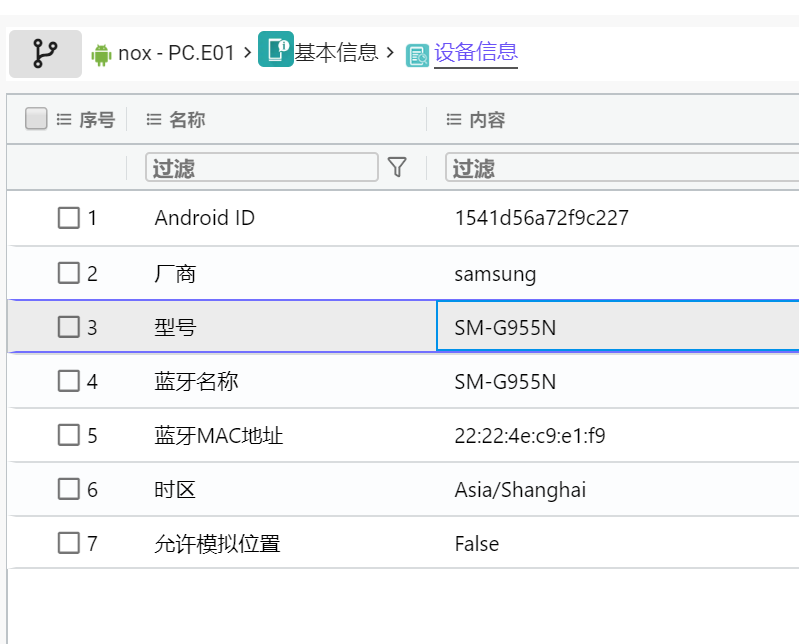Check the row 1 Android ID checkbox

(x=69, y=218)
